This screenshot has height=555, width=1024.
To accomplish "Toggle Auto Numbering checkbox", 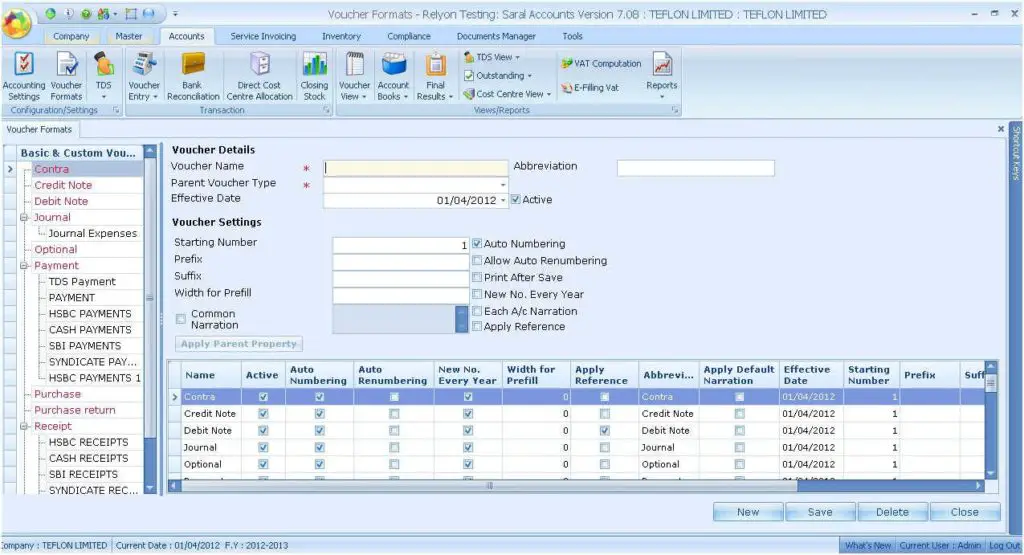I will (x=477, y=244).
